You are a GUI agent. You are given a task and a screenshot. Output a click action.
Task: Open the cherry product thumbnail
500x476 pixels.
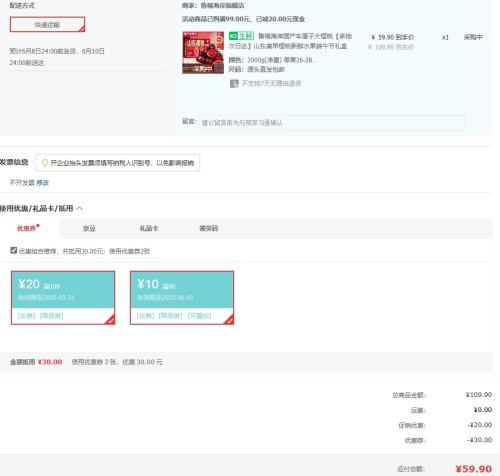coord(203,52)
